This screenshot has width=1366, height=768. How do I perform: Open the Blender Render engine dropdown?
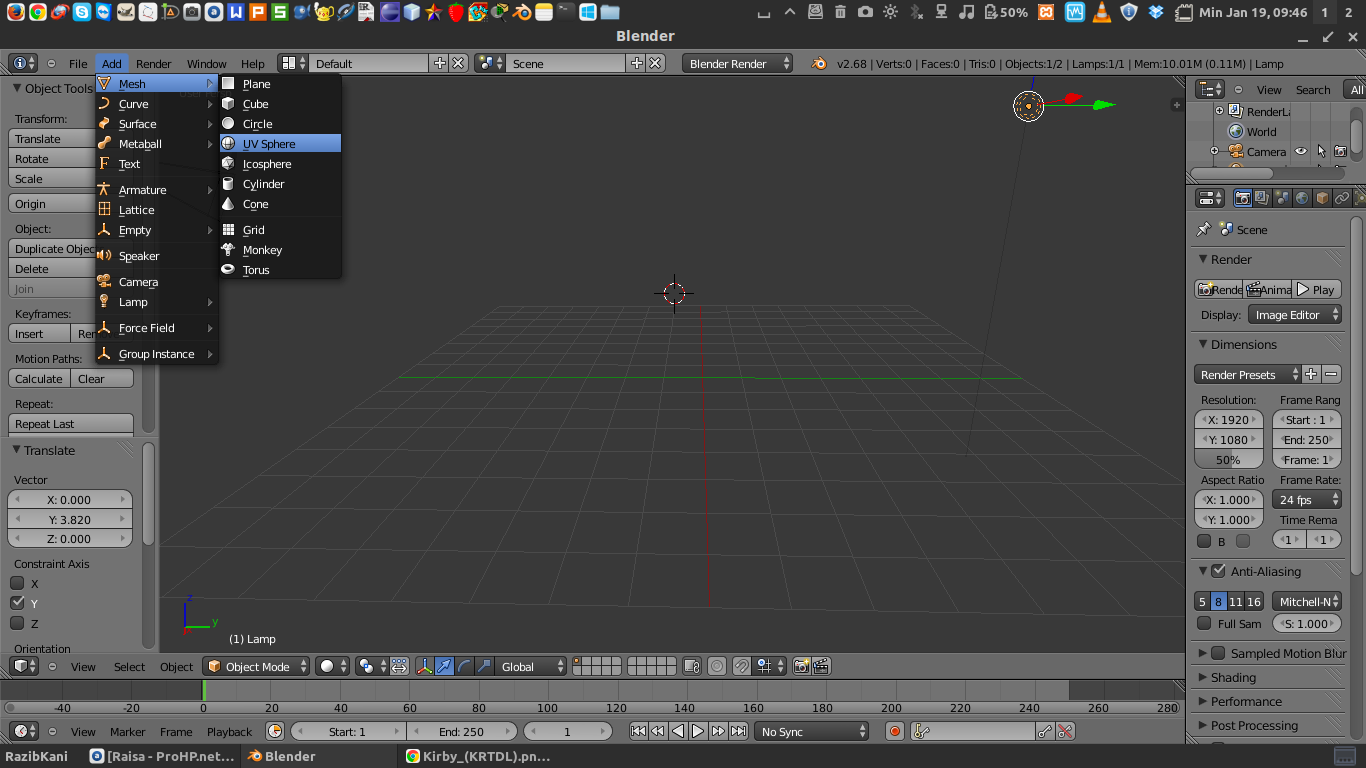(x=737, y=63)
